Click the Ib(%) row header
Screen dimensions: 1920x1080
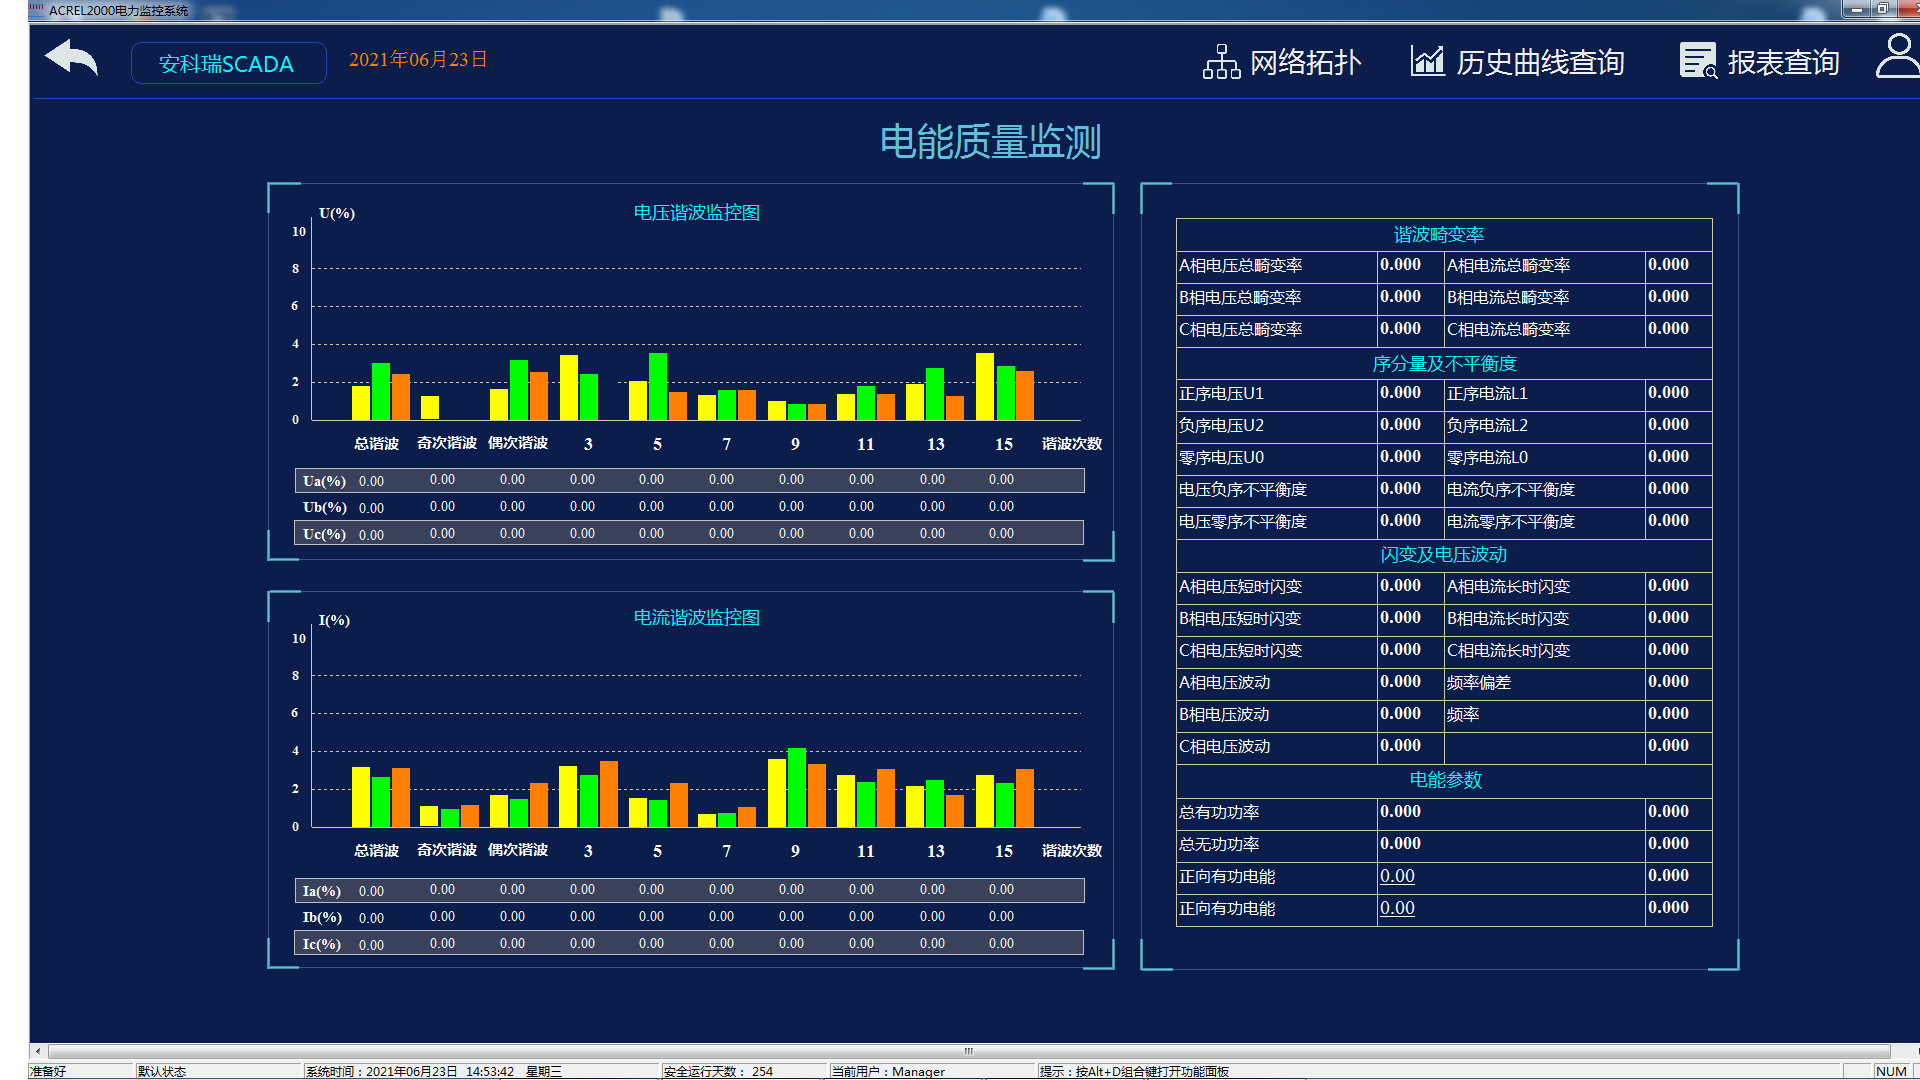[x=321, y=918]
